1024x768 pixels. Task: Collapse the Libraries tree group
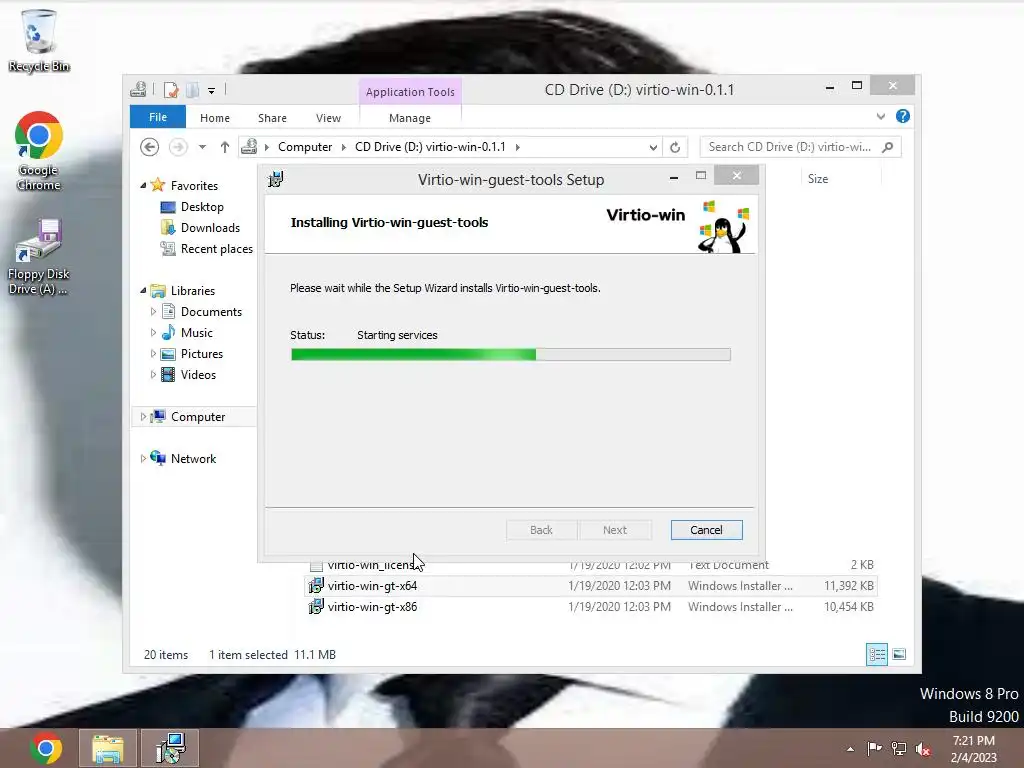point(143,291)
